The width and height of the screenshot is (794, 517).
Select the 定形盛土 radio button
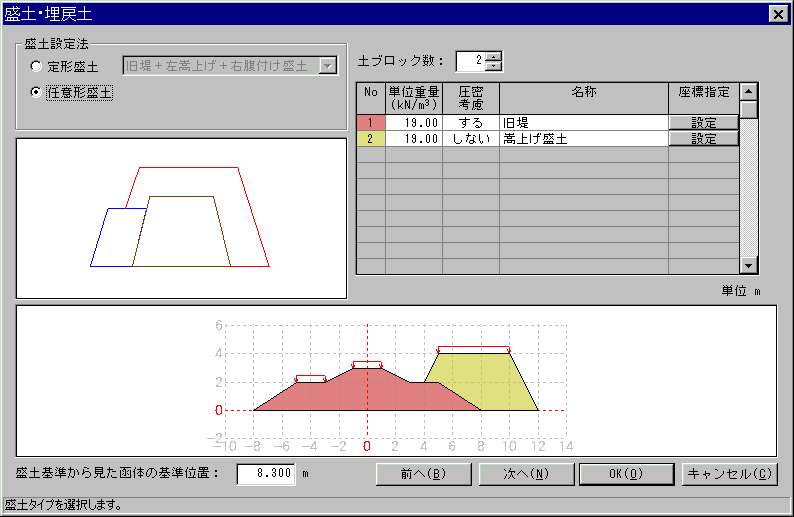point(36,66)
